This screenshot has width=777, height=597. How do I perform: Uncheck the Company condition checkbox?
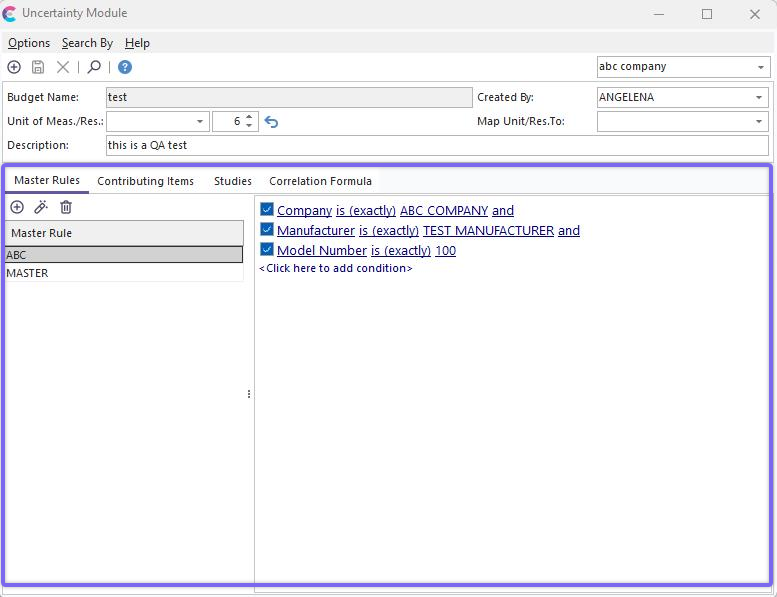[x=267, y=210]
